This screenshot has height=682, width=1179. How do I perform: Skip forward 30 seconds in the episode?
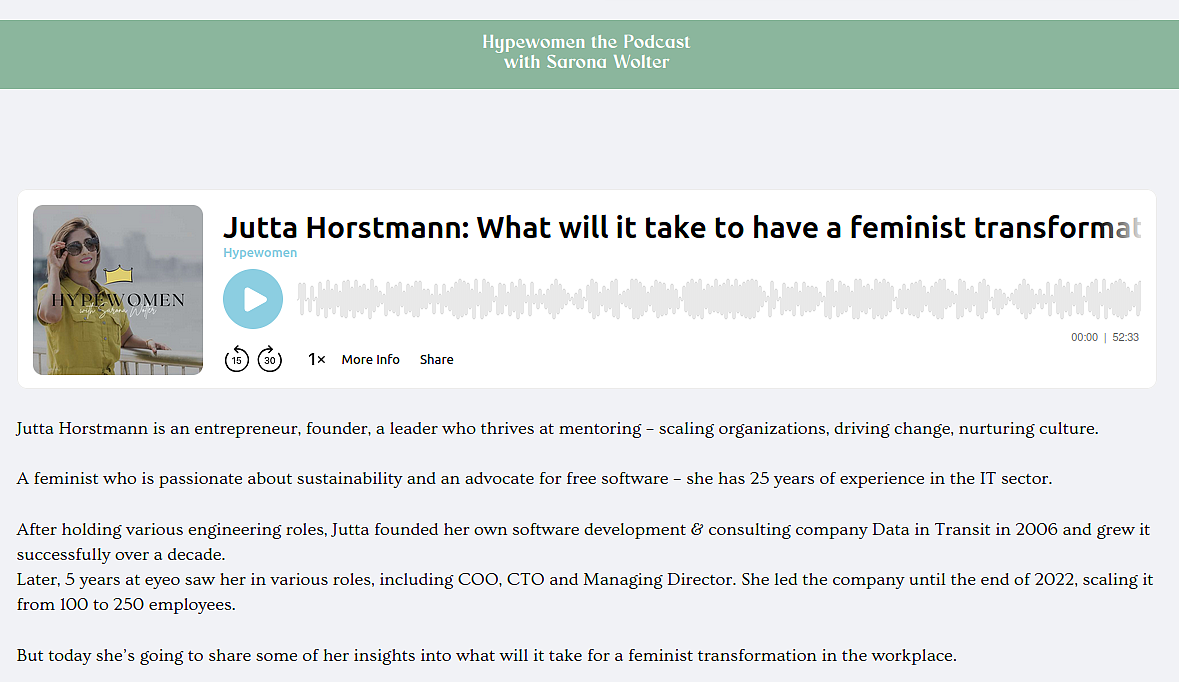269,359
